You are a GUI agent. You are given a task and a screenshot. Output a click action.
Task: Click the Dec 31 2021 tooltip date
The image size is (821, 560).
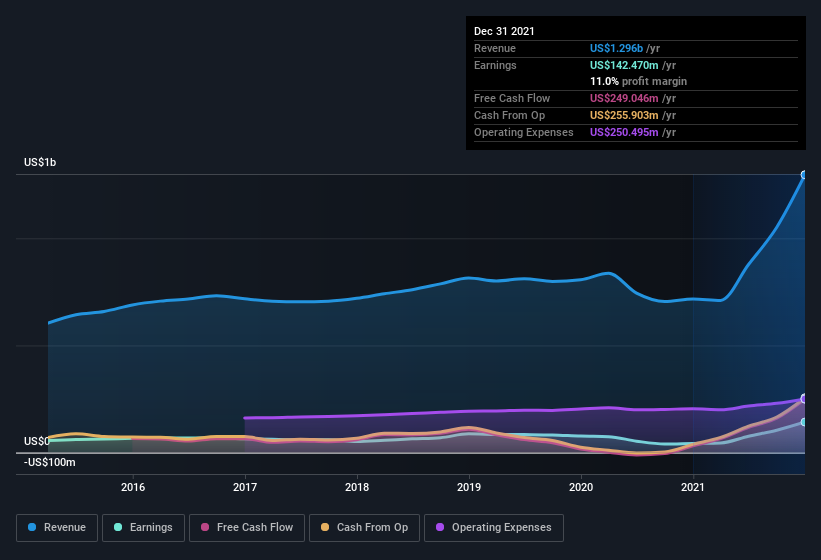504,31
